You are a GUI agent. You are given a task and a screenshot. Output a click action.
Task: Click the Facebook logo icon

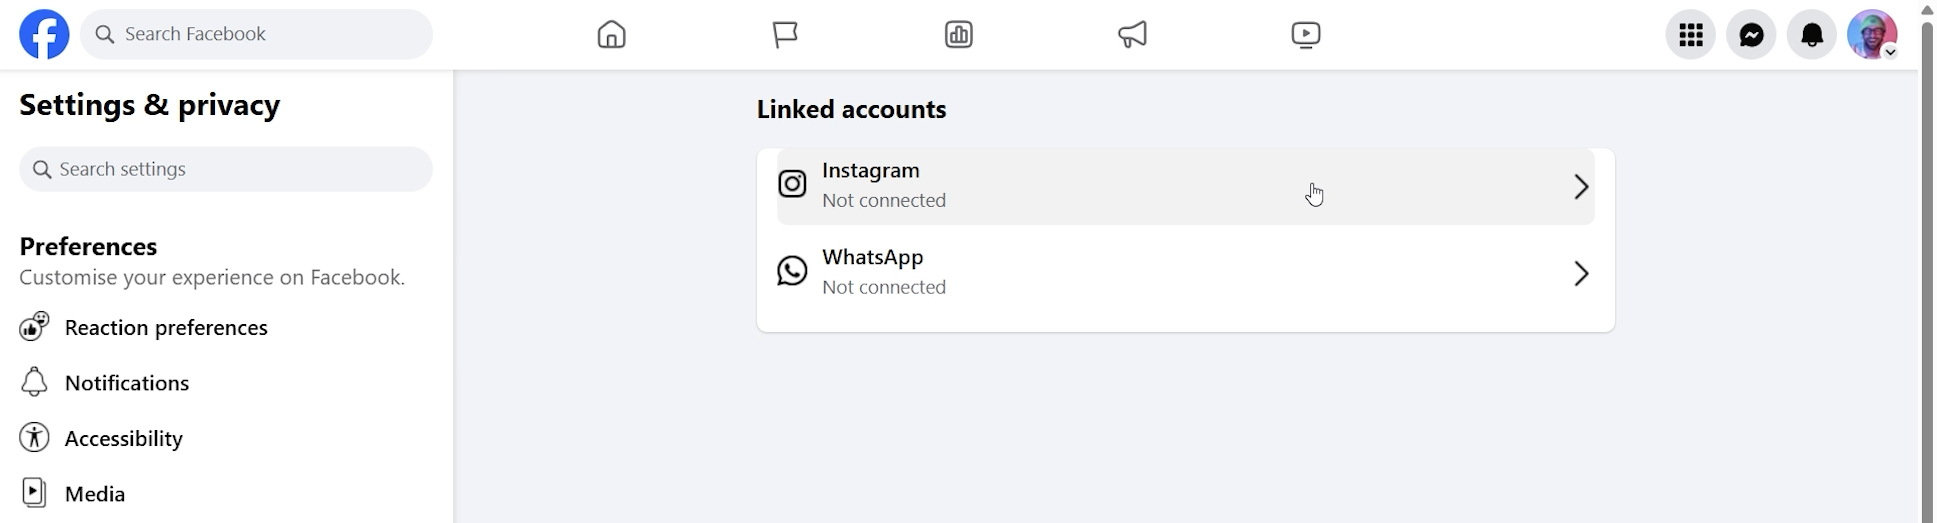[44, 35]
